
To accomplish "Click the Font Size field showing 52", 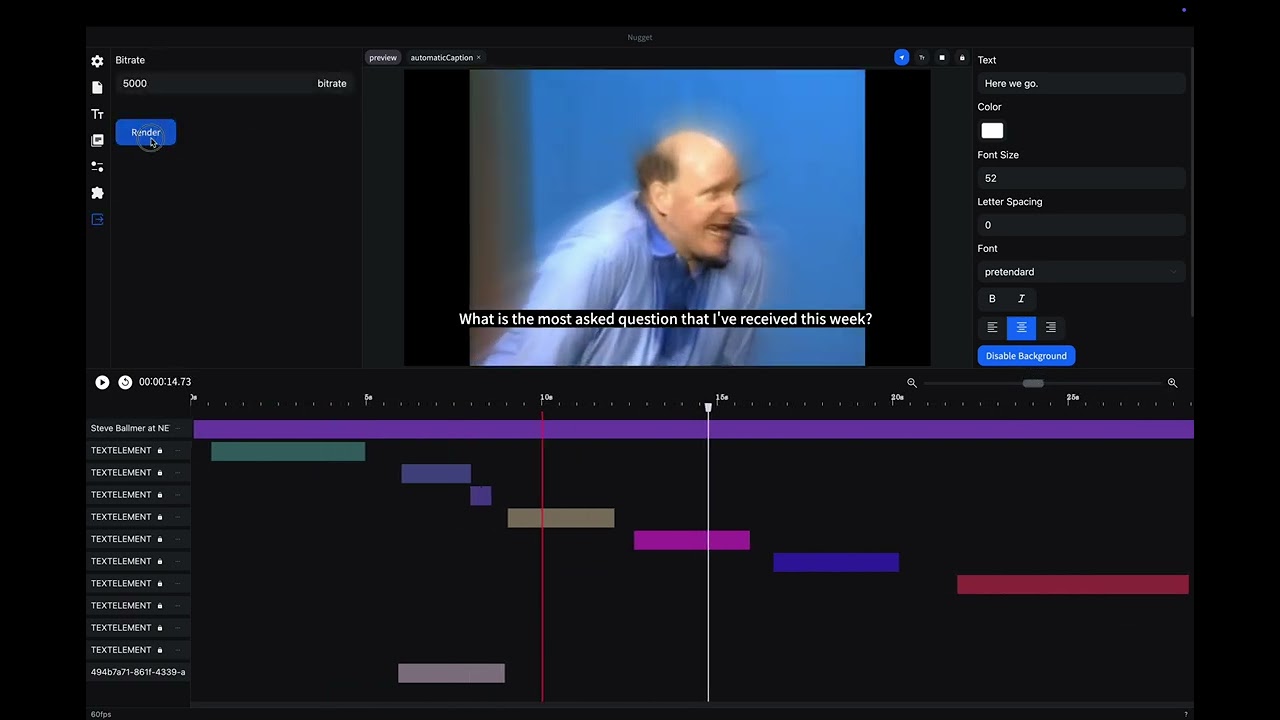I will tap(1081, 178).
